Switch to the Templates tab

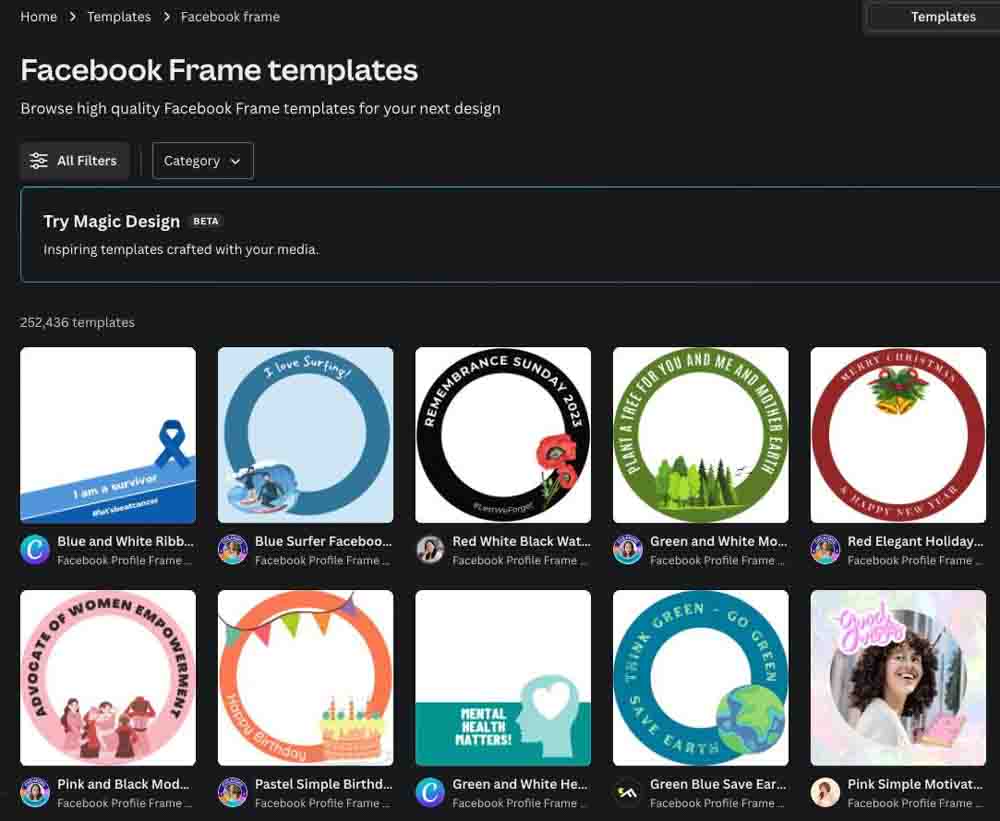pyautogui.click(x=942, y=17)
